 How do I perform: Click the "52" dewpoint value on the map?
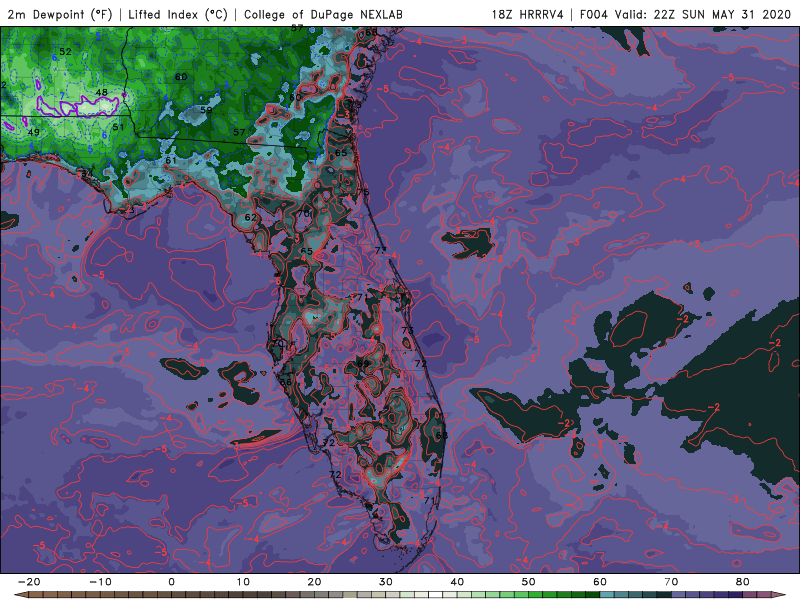(65, 52)
